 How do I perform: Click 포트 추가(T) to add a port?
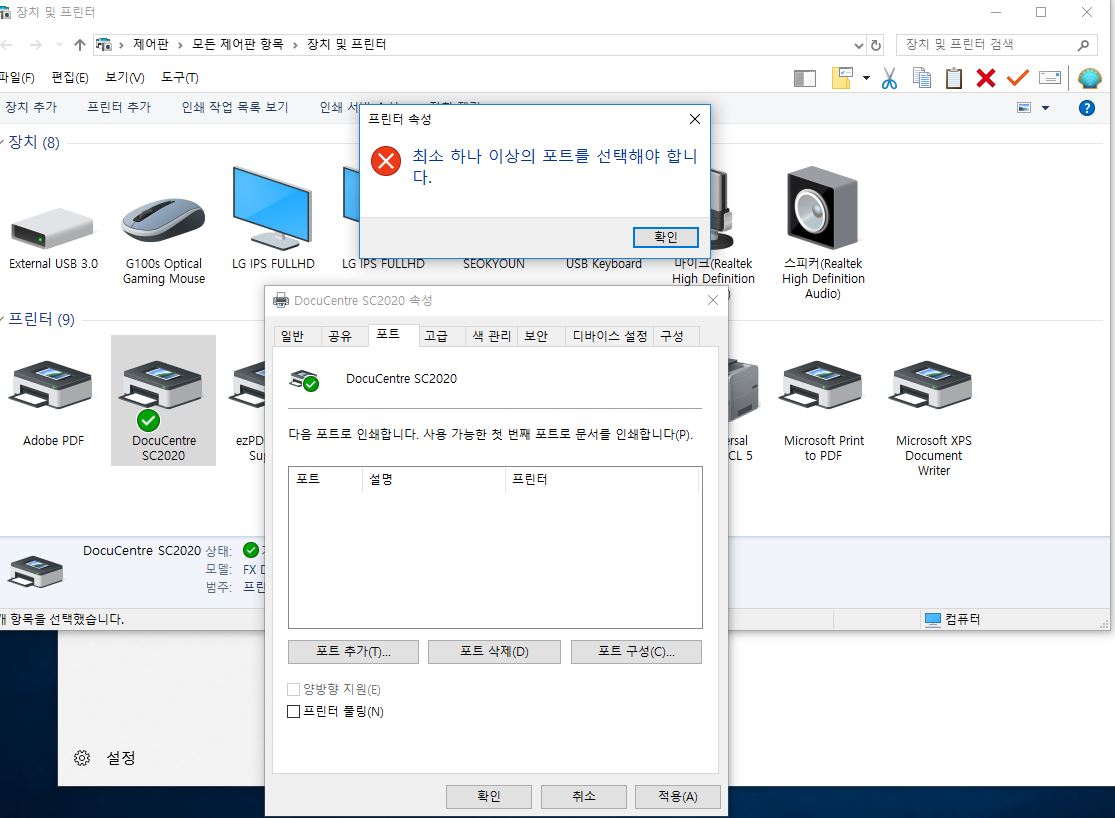tap(351, 651)
